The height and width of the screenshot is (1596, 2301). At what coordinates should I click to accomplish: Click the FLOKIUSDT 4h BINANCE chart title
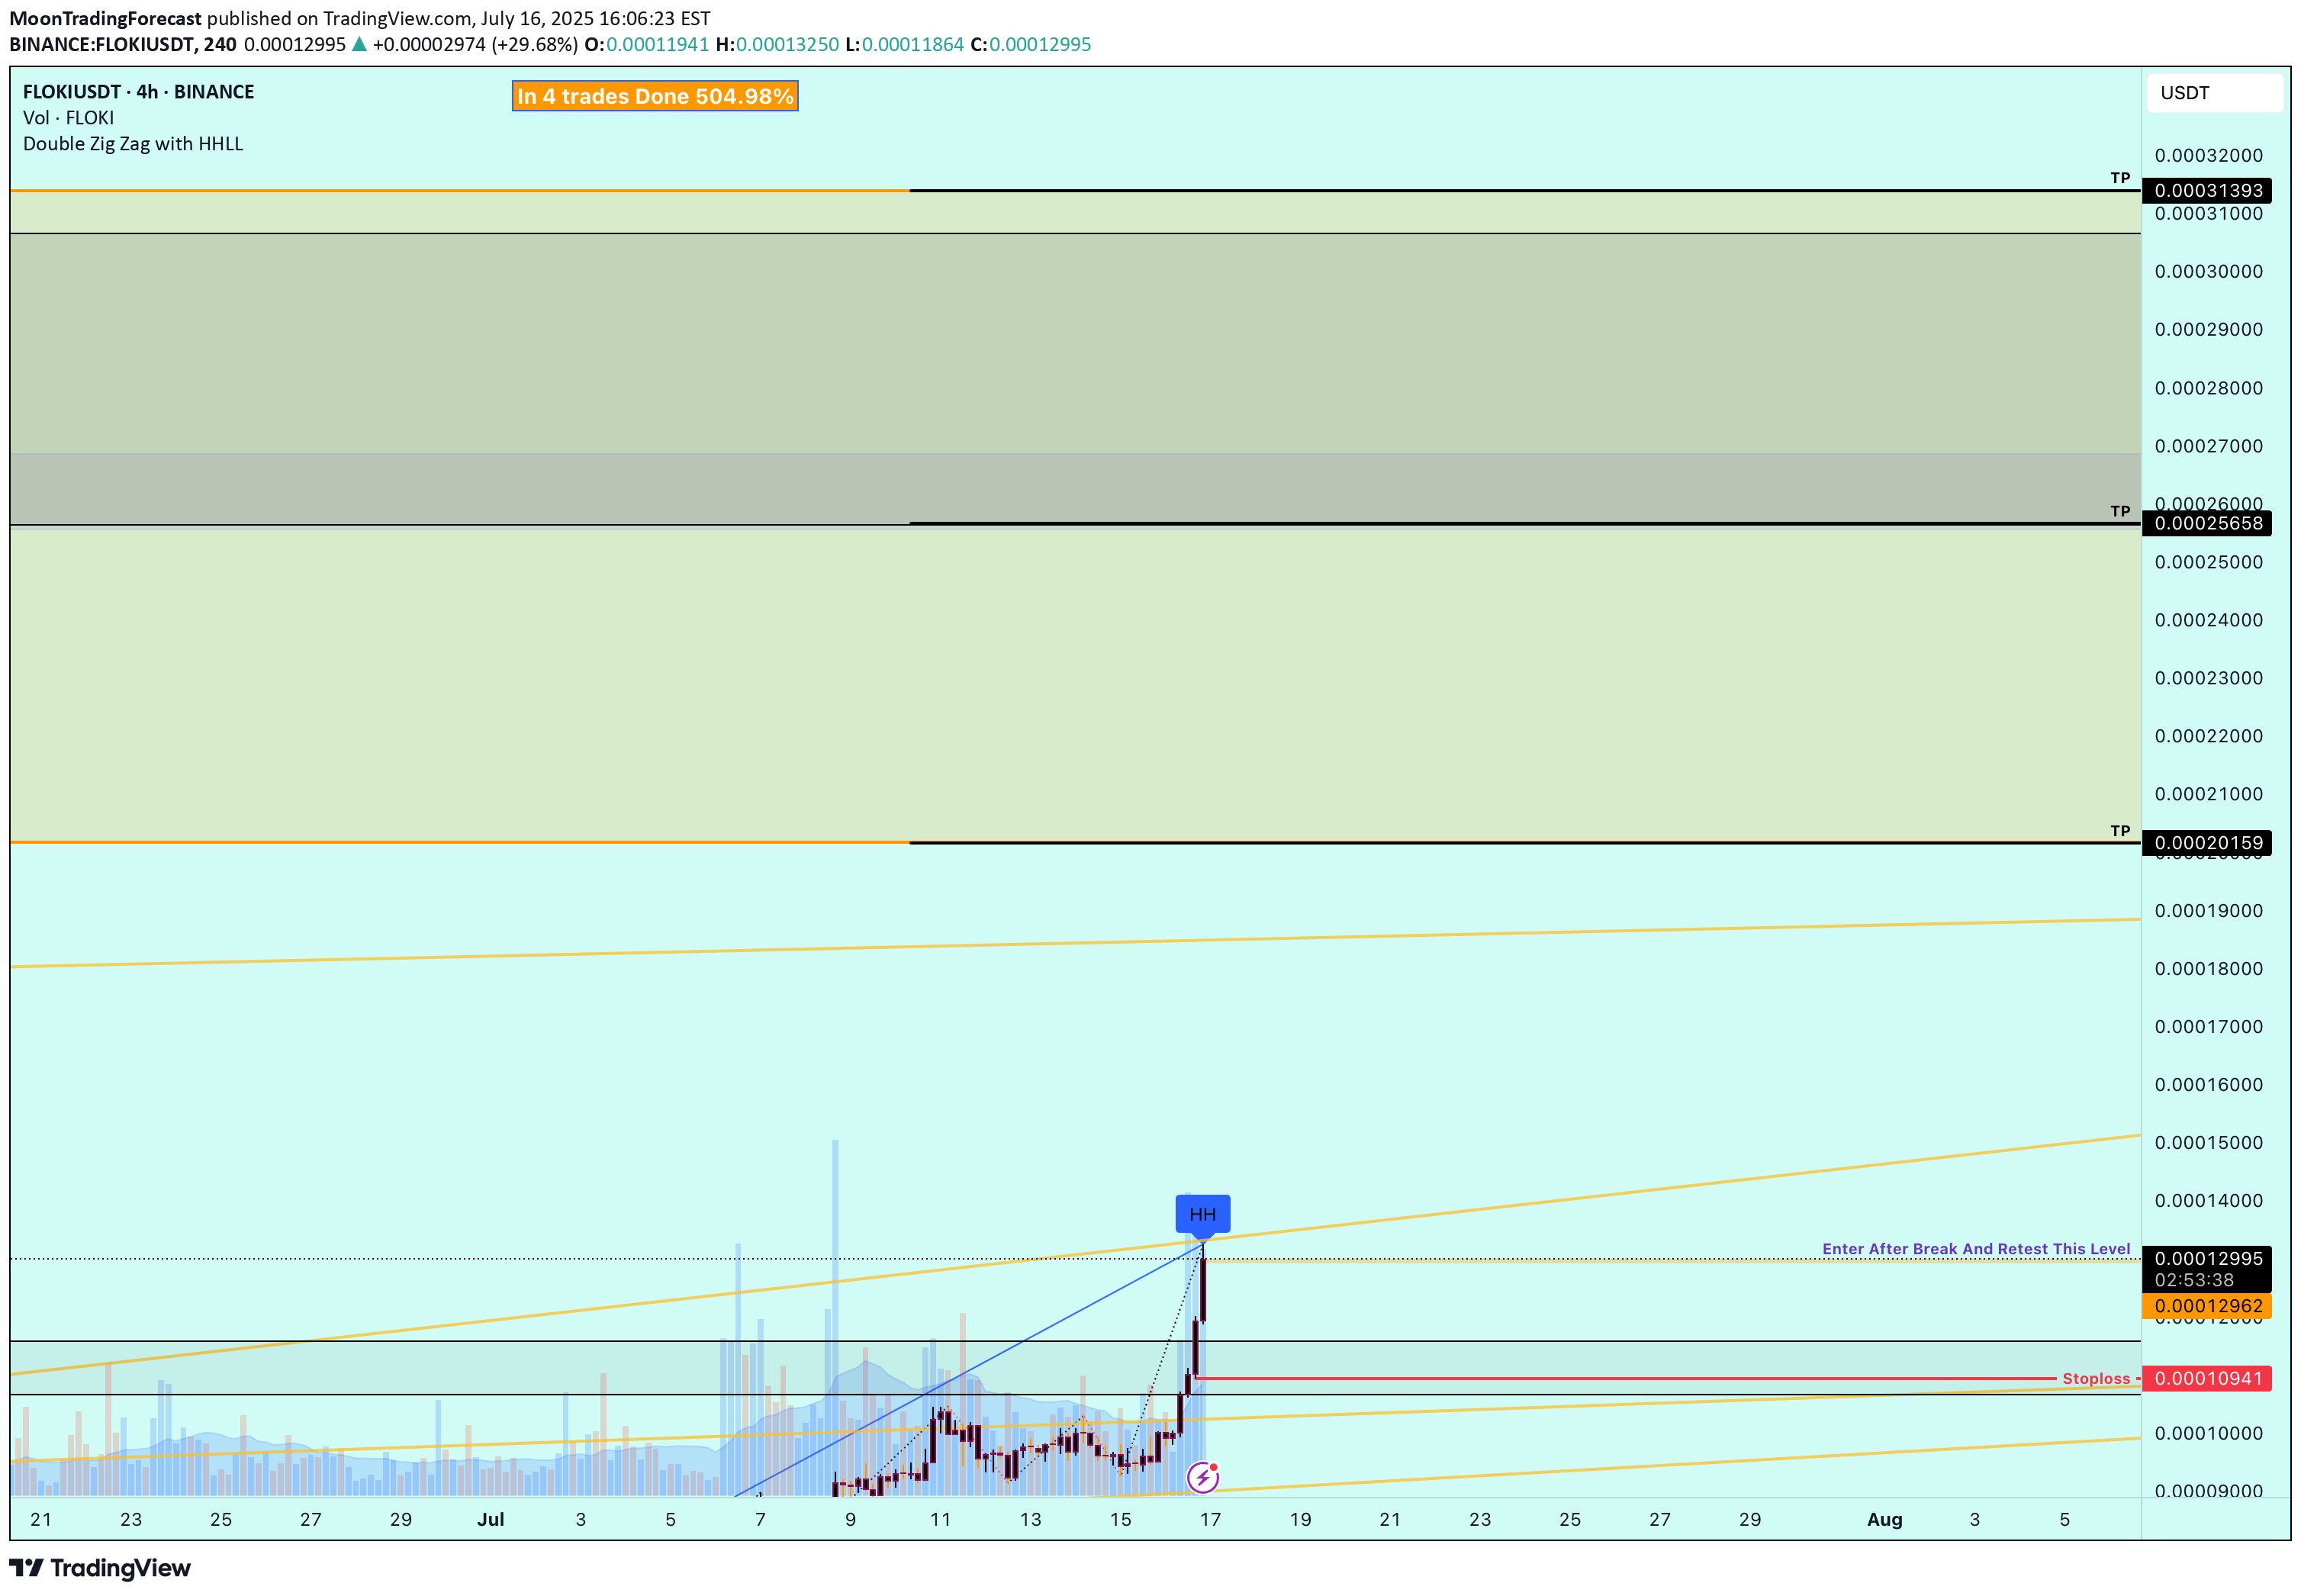point(139,92)
